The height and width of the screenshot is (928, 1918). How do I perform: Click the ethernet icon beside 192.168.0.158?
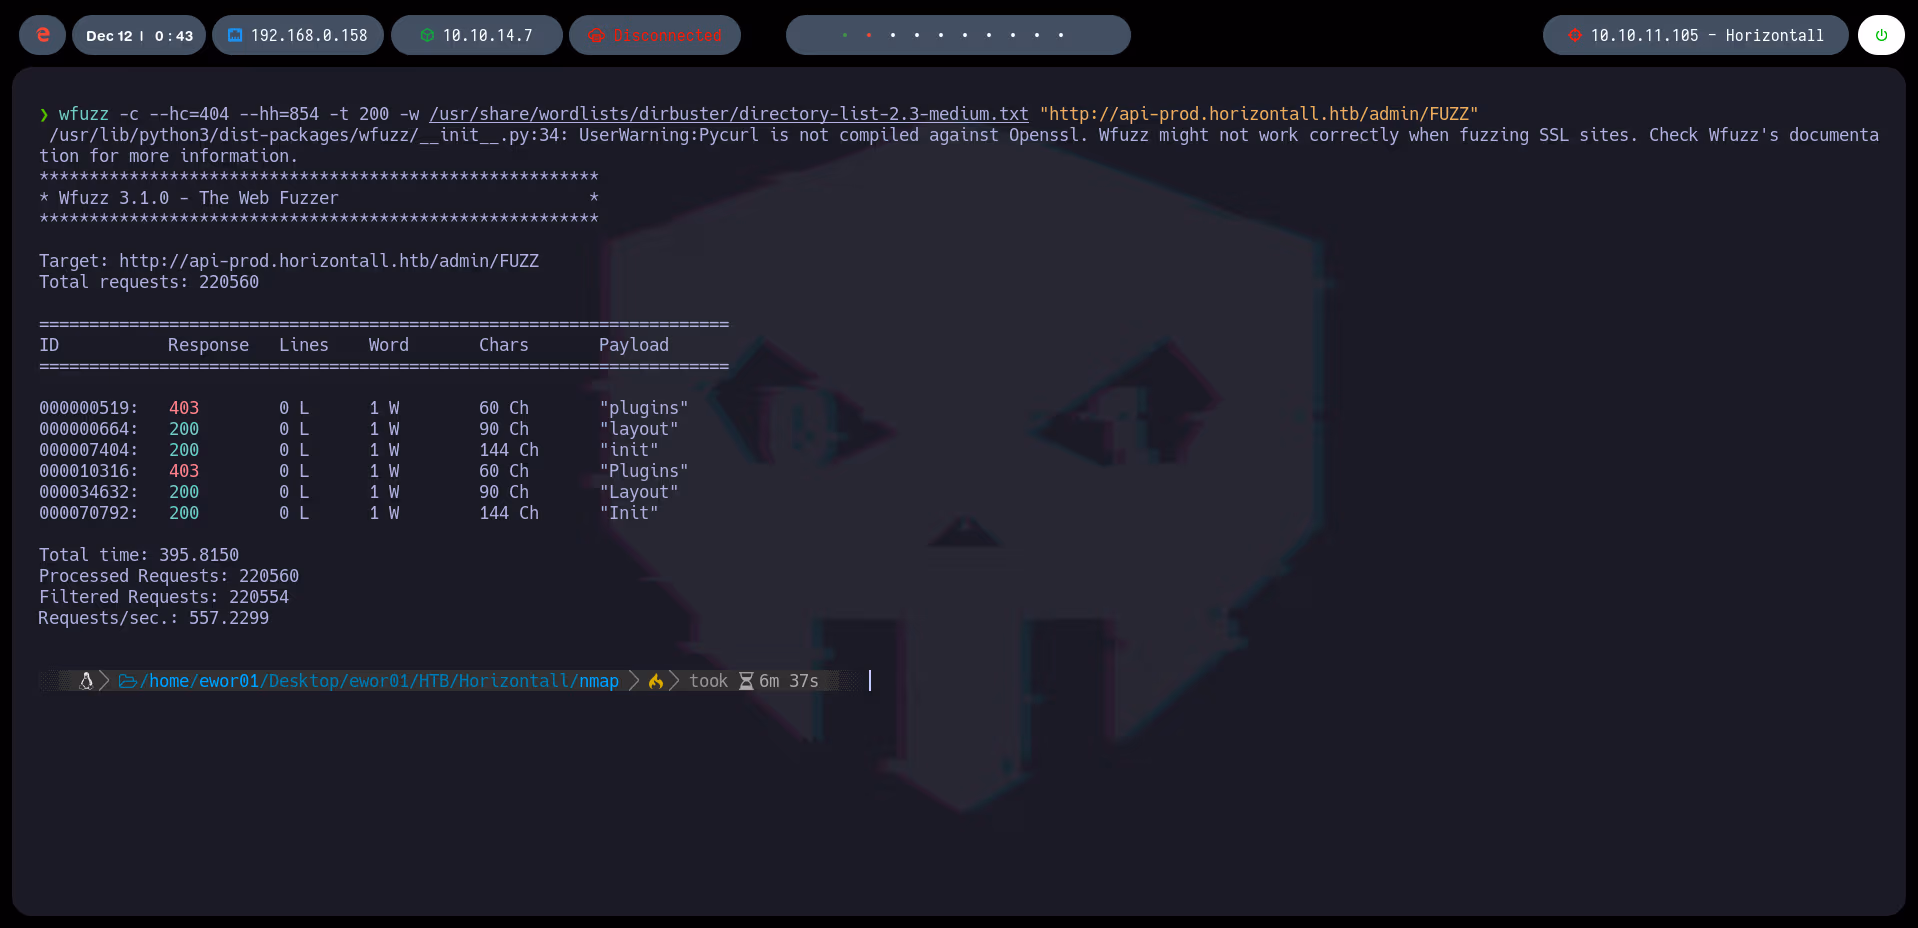234,35
